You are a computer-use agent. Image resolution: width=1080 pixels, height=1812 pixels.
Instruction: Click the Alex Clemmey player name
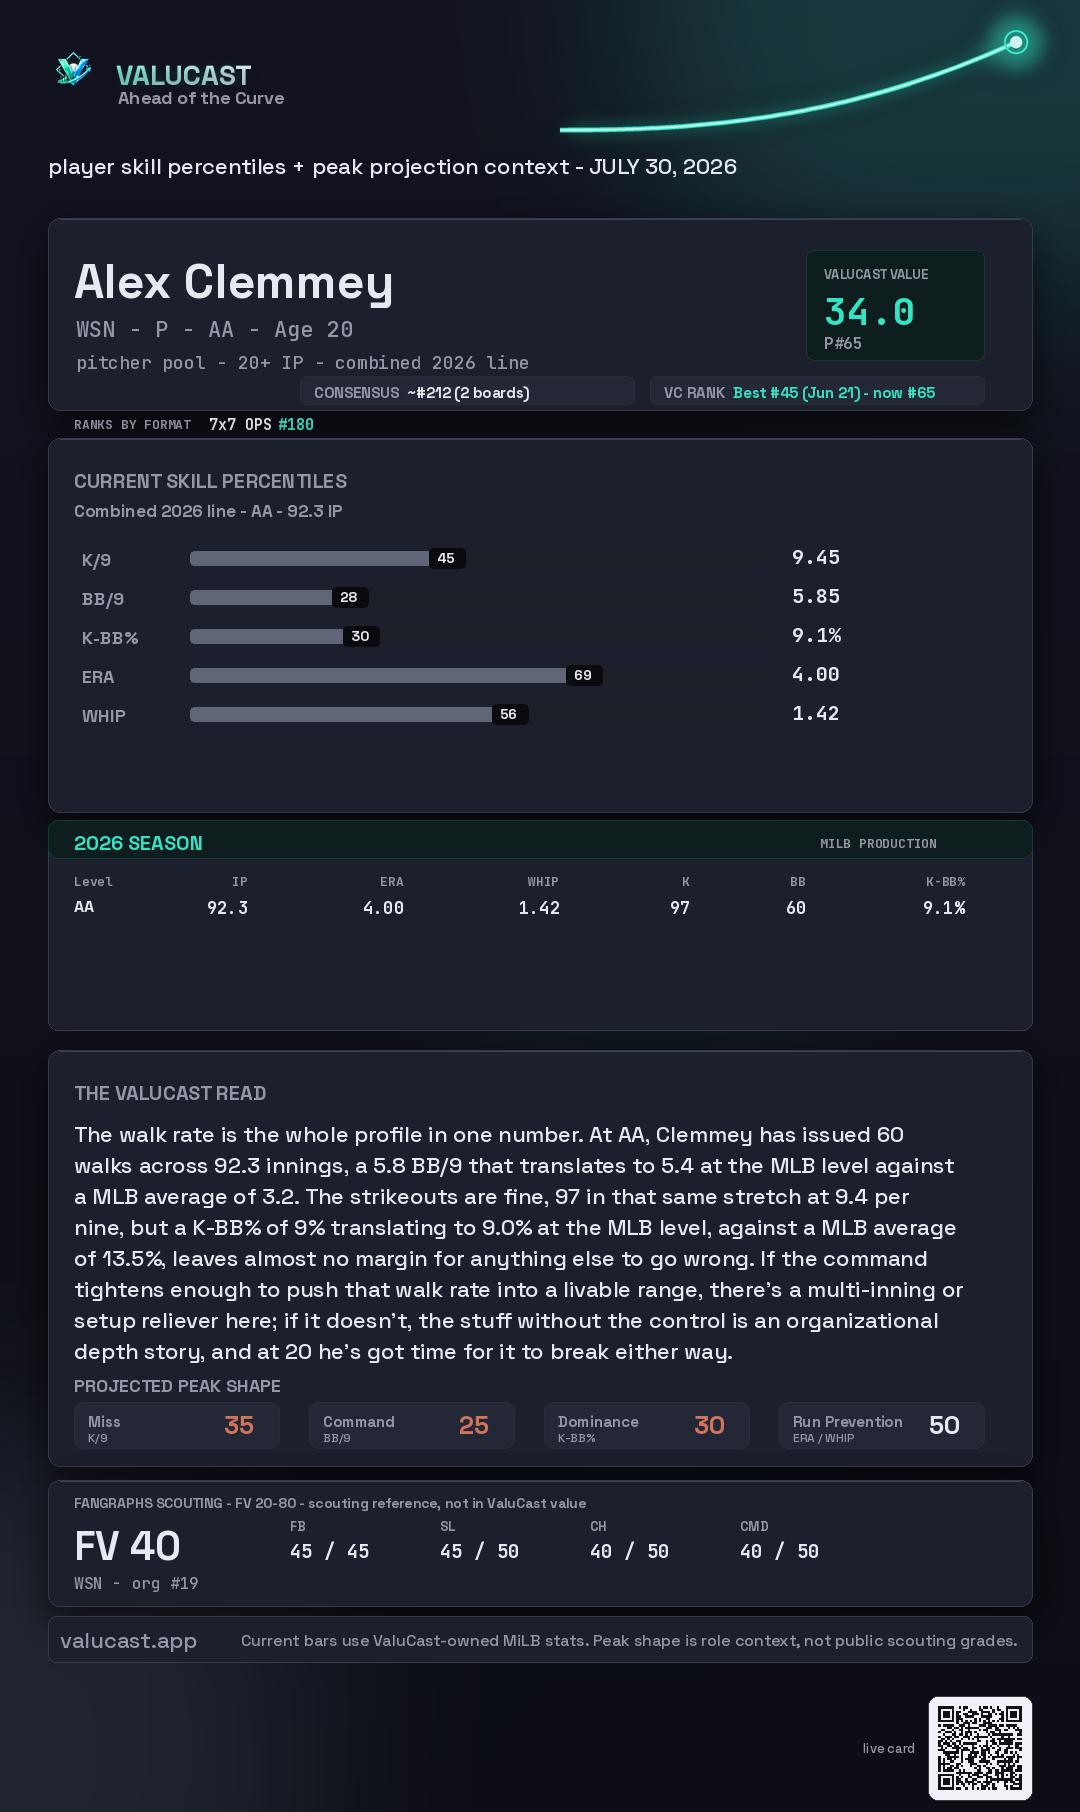click(x=233, y=283)
